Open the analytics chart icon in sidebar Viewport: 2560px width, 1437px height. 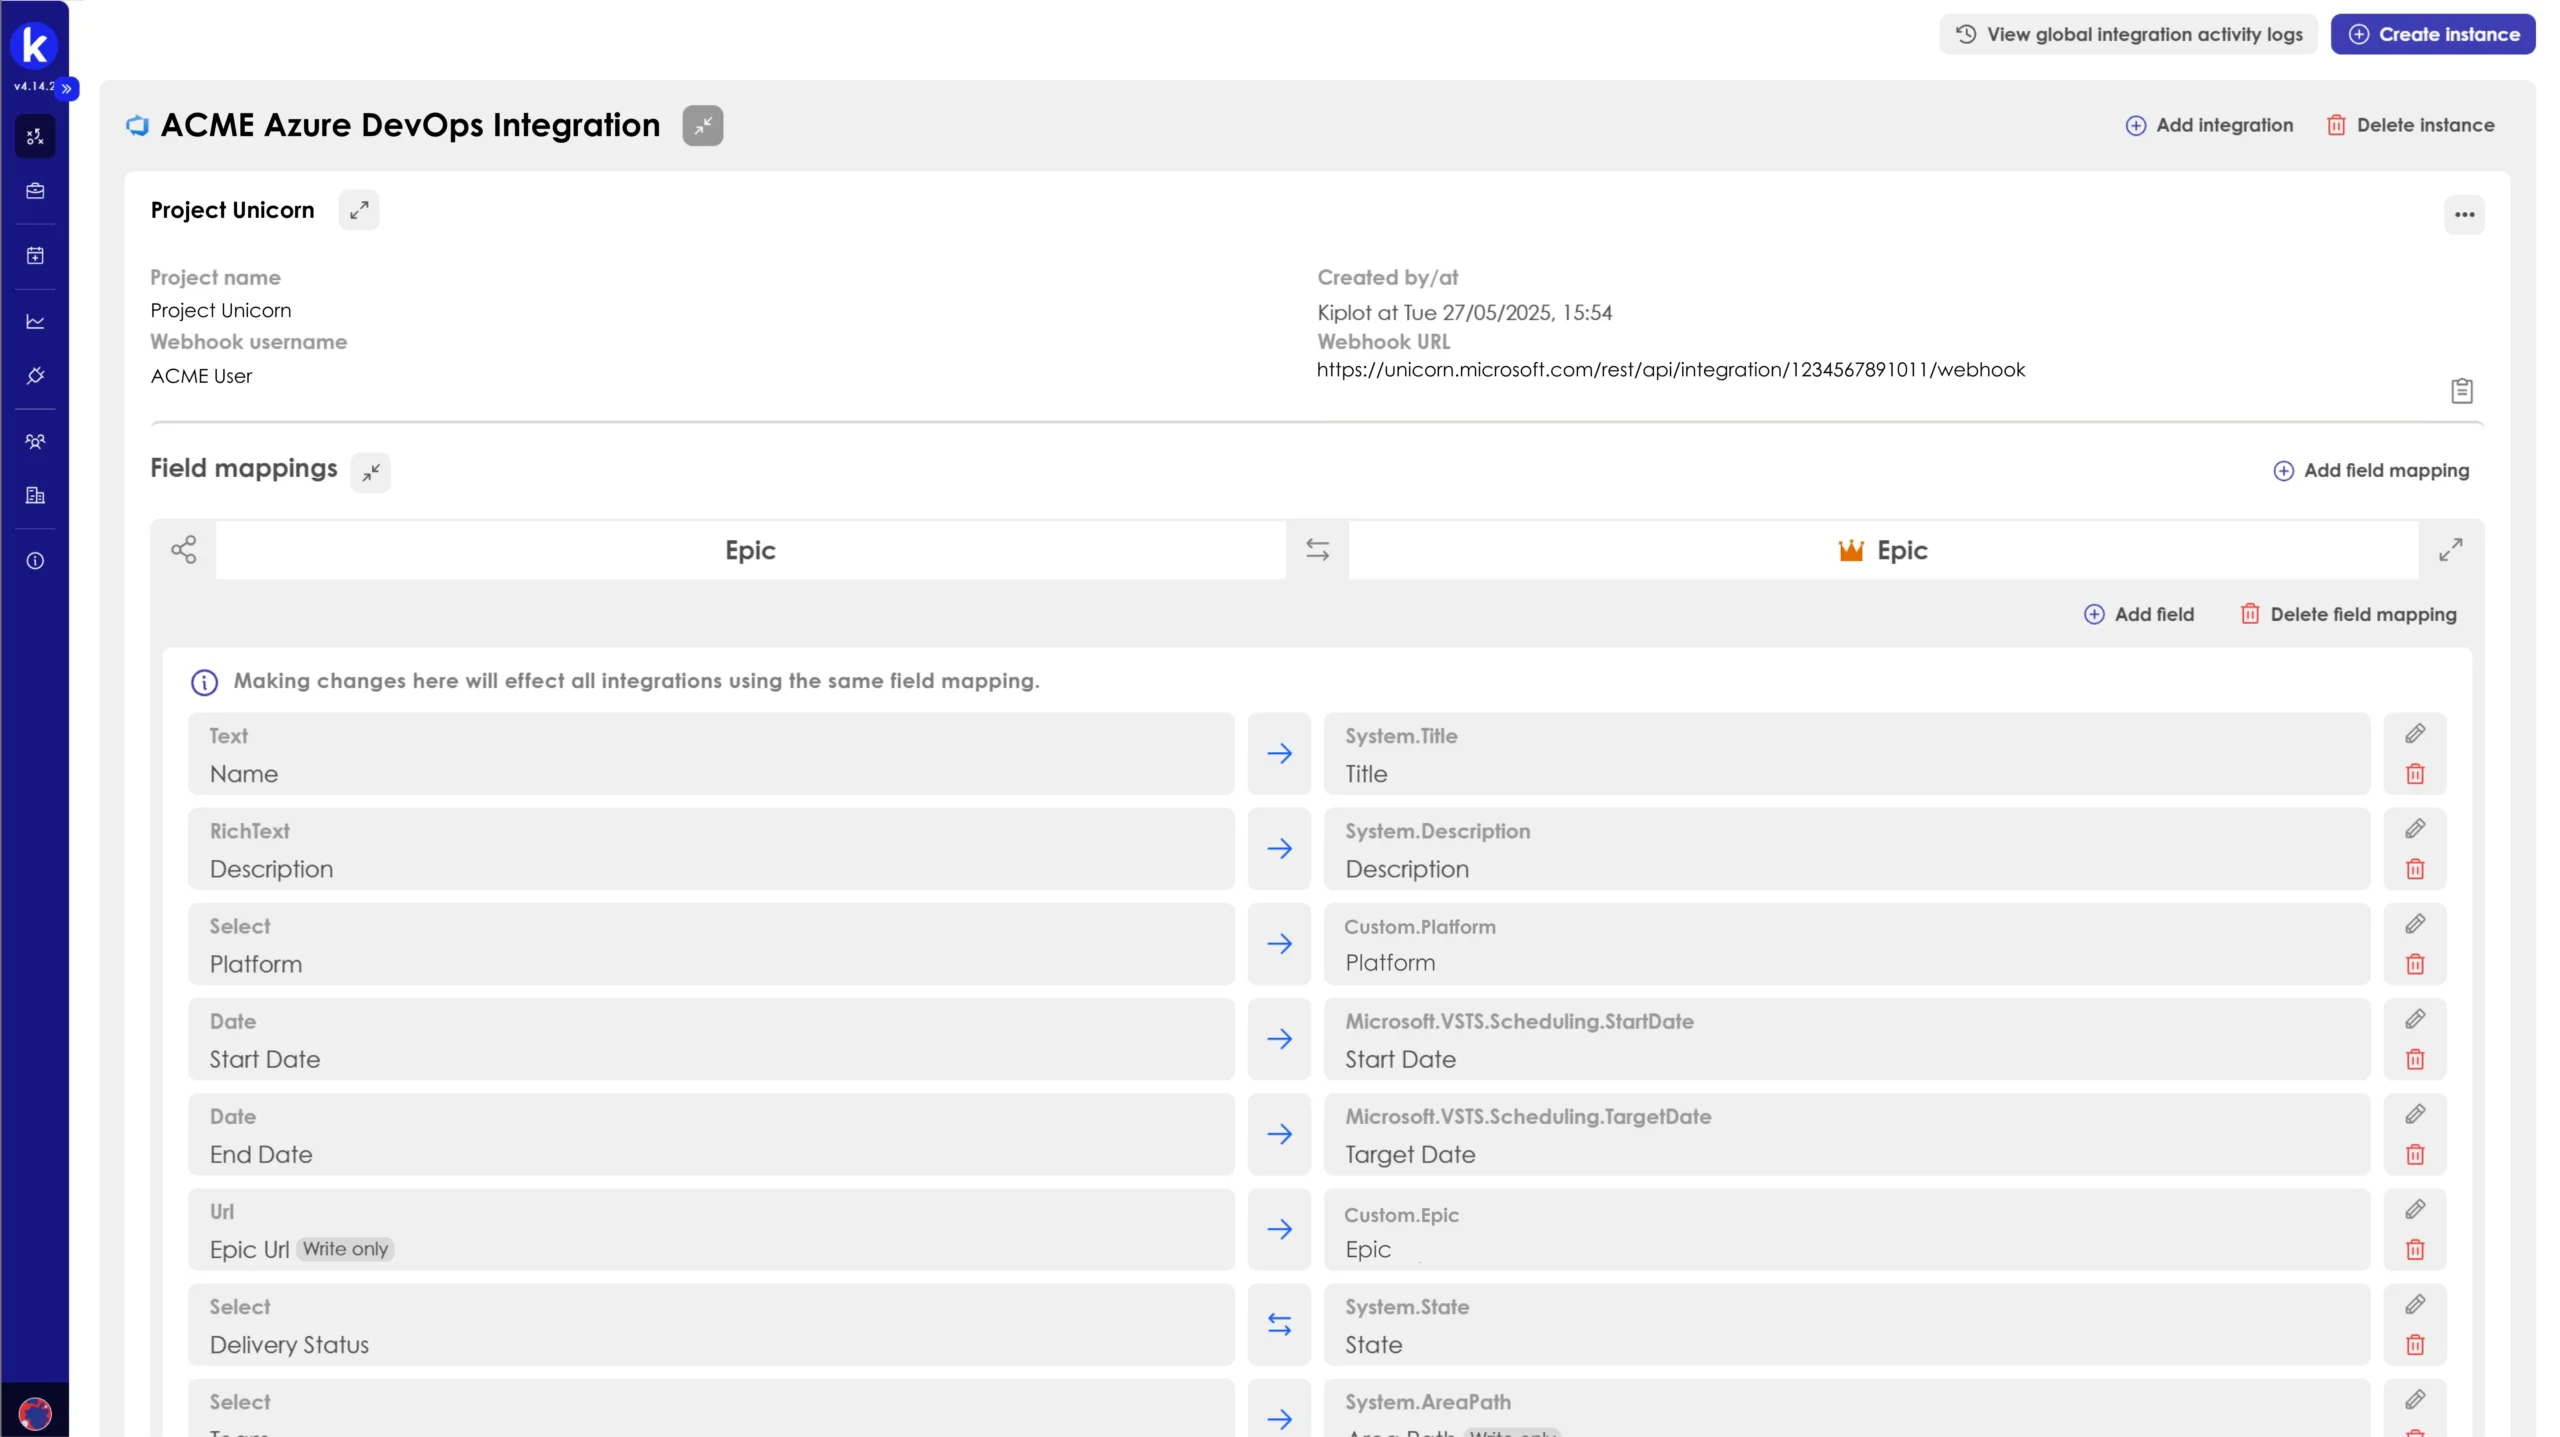click(35, 321)
